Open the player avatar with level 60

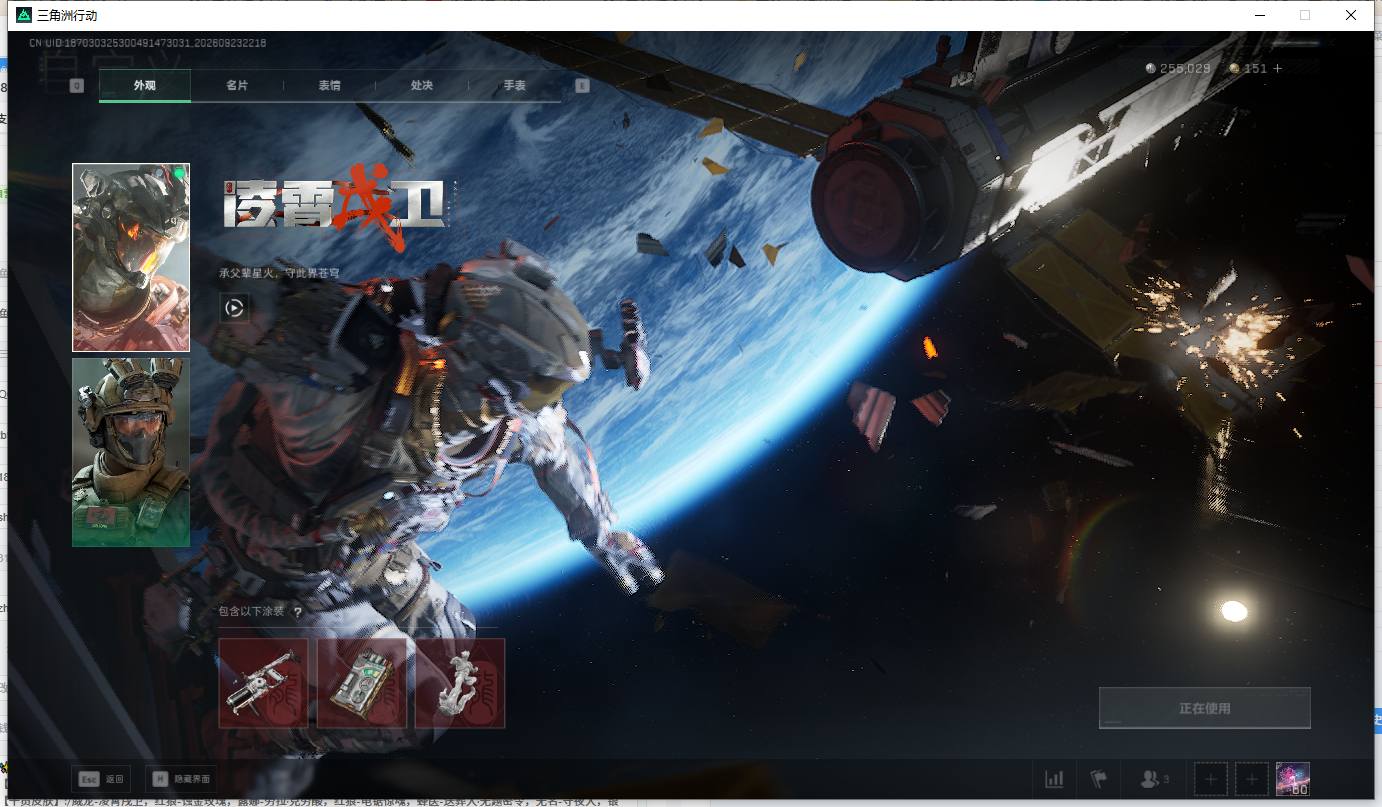(1293, 778)
